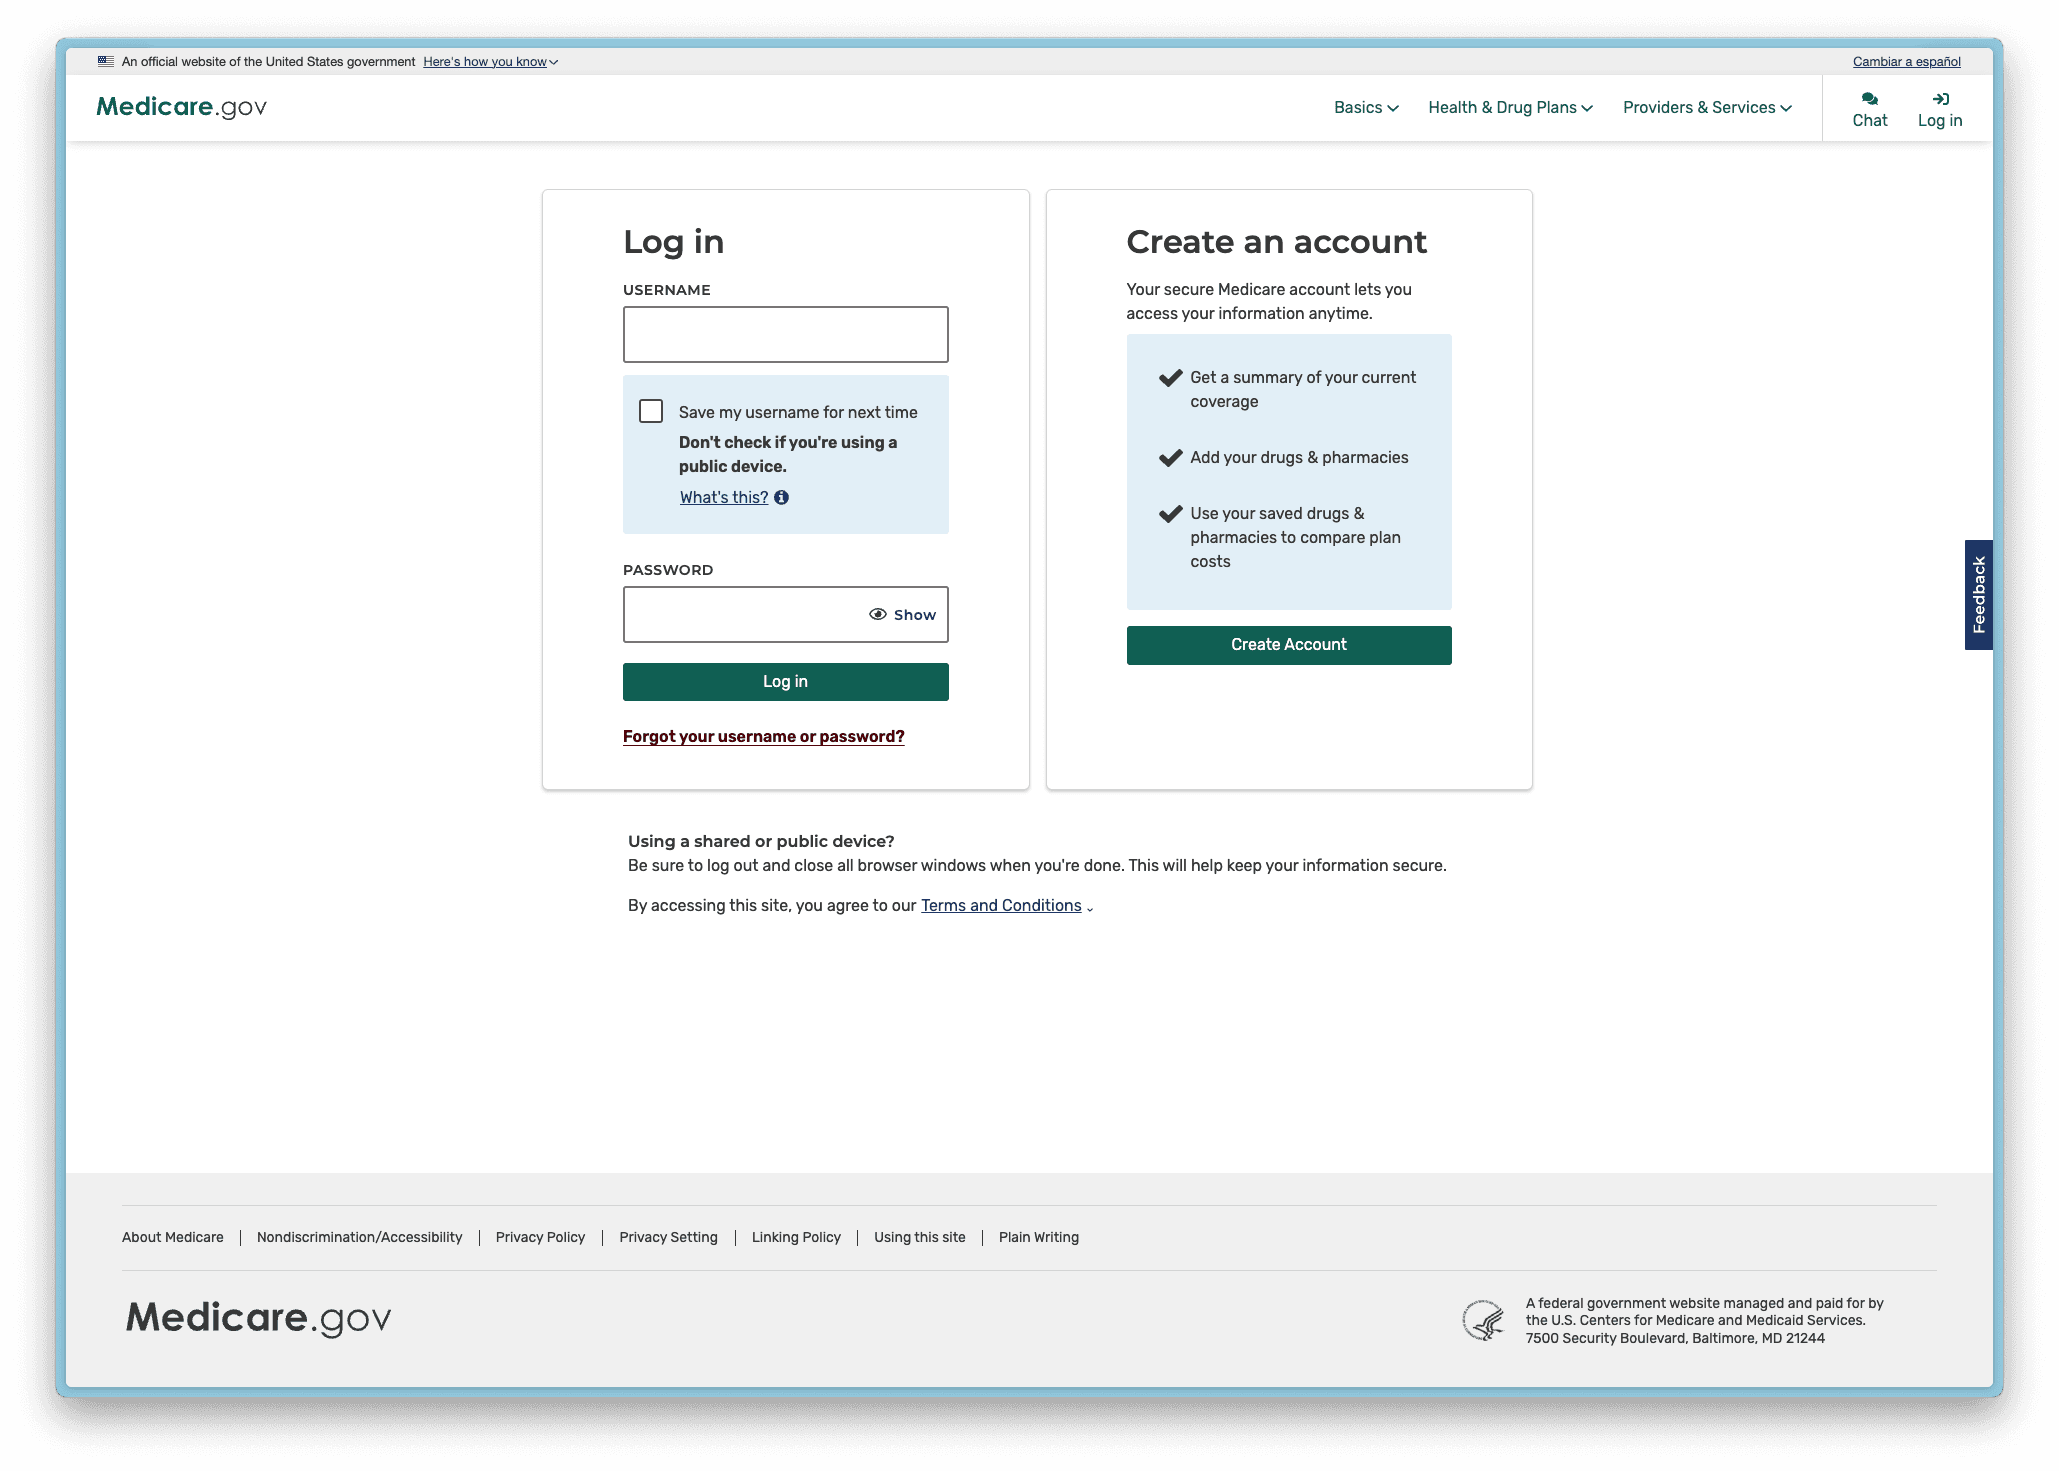The image size is (2059, 1471).
Task: Click the Username input field
Action: [x=784, y=334]
